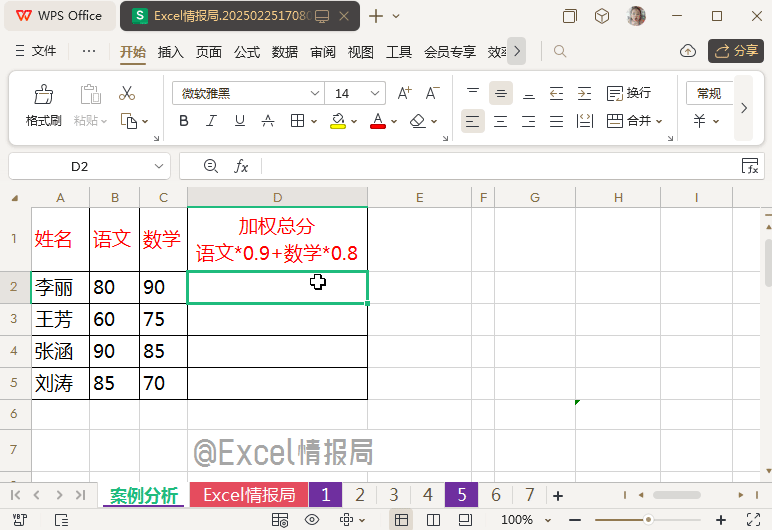Click the Cut scissors icon
The height and width of the screenshot is (530, 772).
click(x=127, y=93)
